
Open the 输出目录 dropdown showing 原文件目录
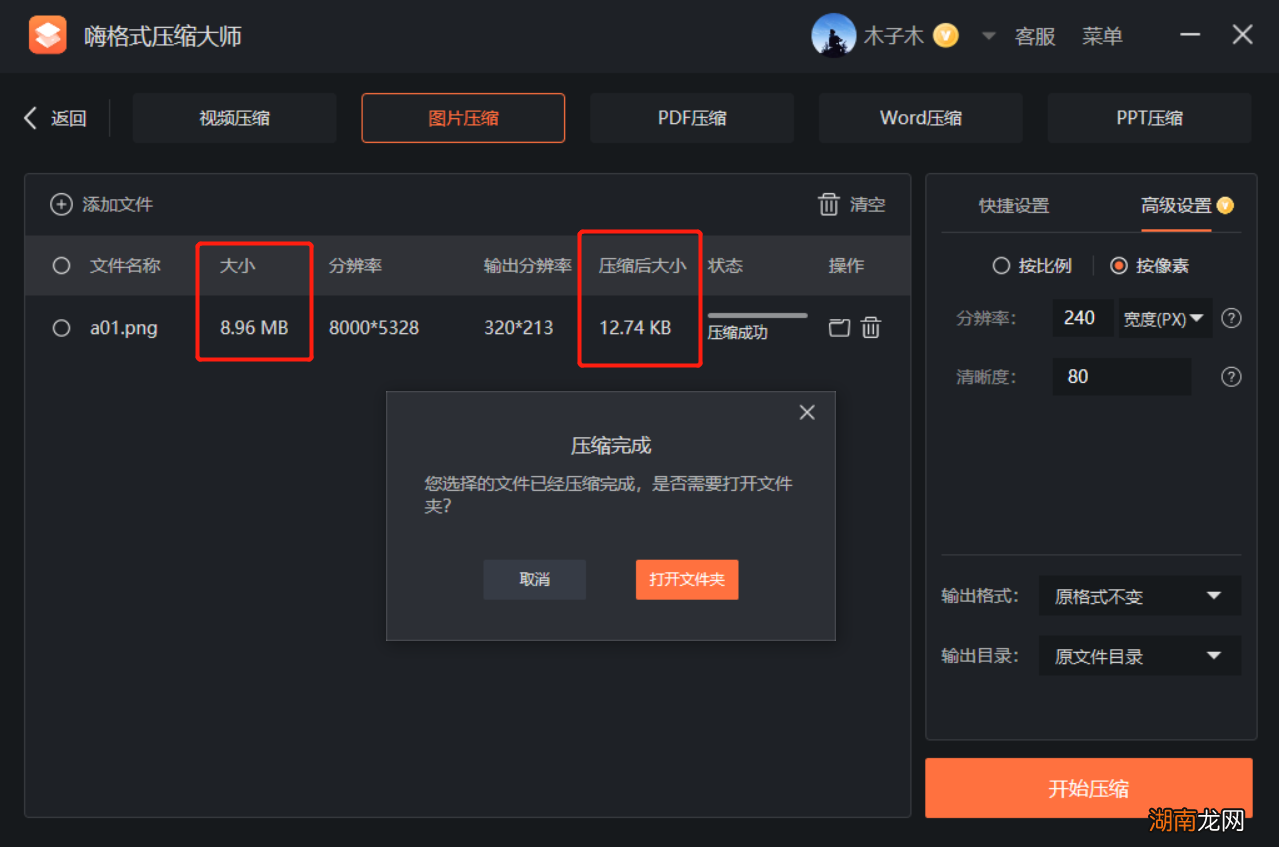[1139, 655]
